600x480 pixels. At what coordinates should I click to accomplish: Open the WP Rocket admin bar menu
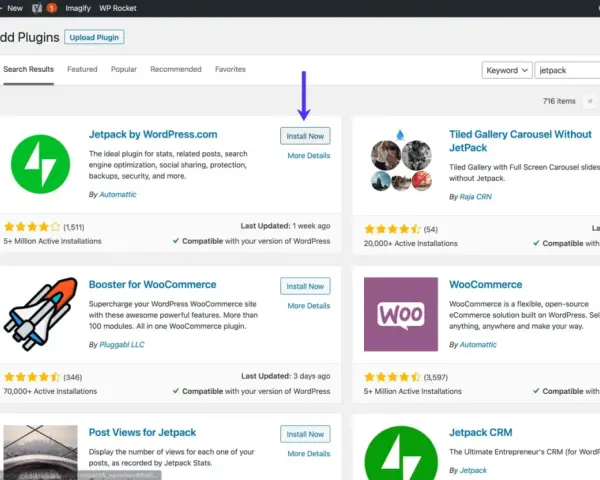click(118, 8)
